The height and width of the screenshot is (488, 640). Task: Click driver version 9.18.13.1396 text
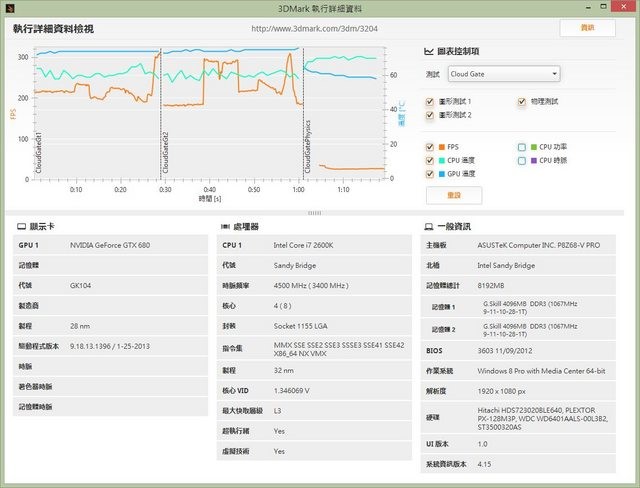coord(110,346)
